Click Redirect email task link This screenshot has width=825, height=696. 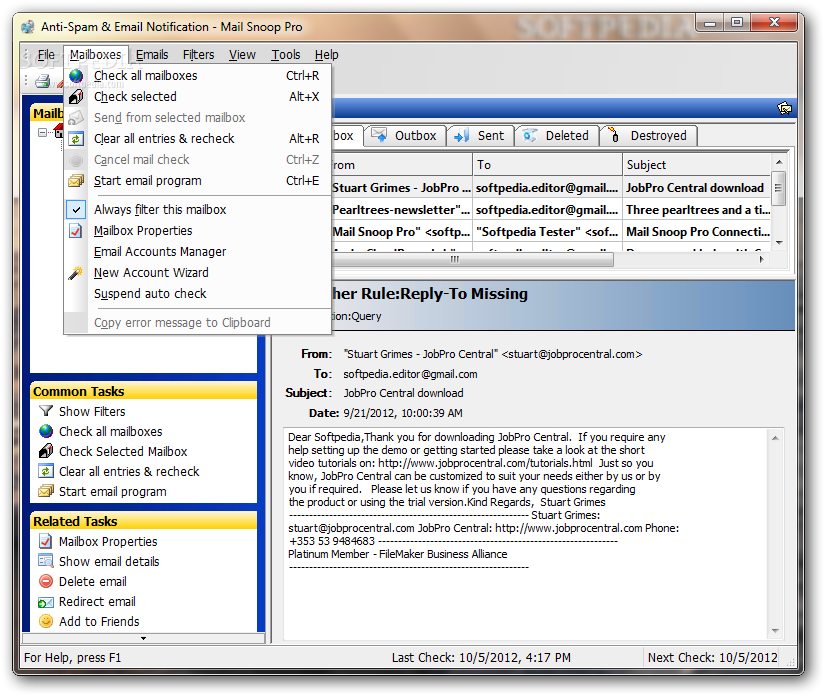(x=97, y=601)
